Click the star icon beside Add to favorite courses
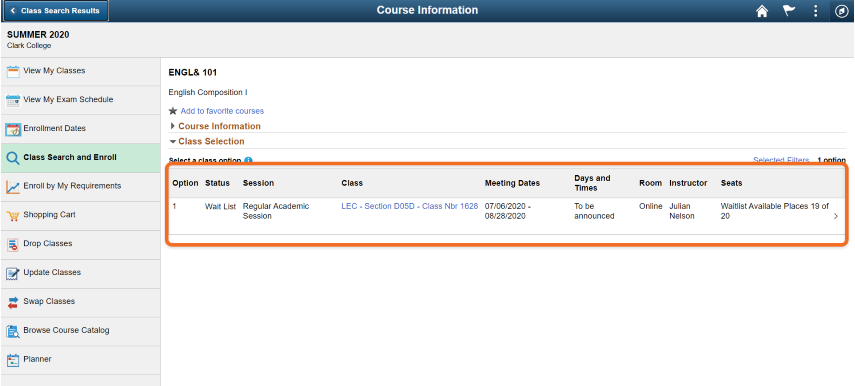 click(173, 111)
